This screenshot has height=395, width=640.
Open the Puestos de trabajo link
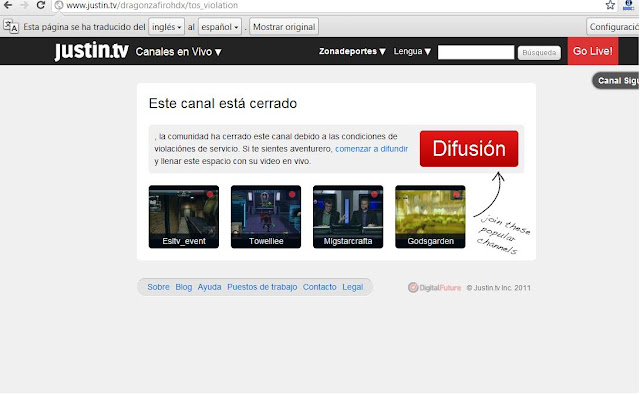[x=262, y=287]
